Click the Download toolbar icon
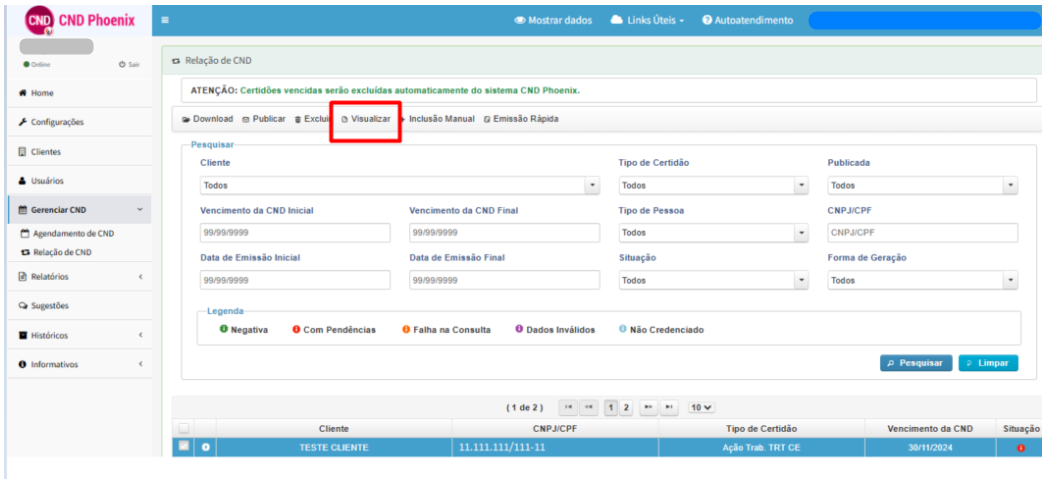This screenshot has width=1060, height=484. click(186, 119)
